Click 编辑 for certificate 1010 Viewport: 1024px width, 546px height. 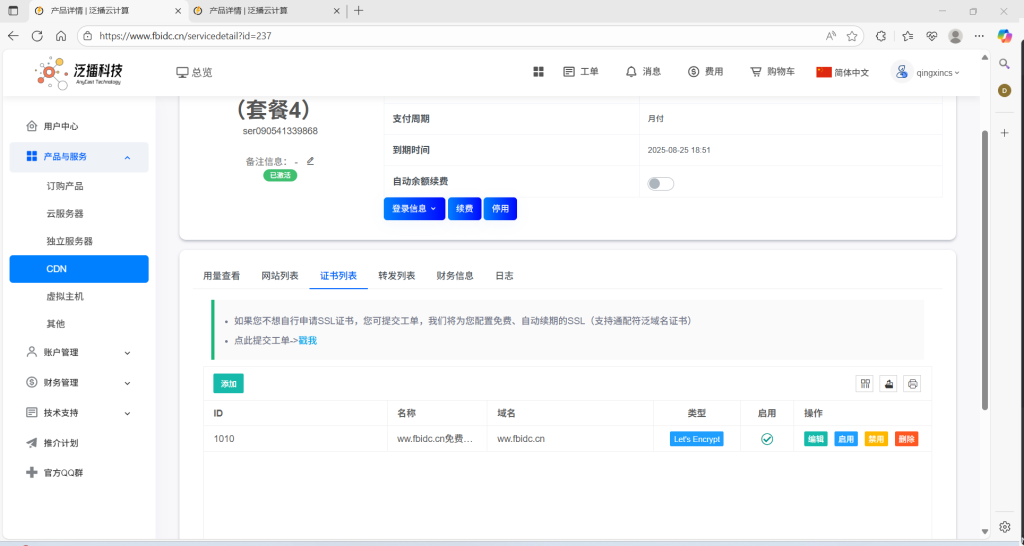(816, 439)
